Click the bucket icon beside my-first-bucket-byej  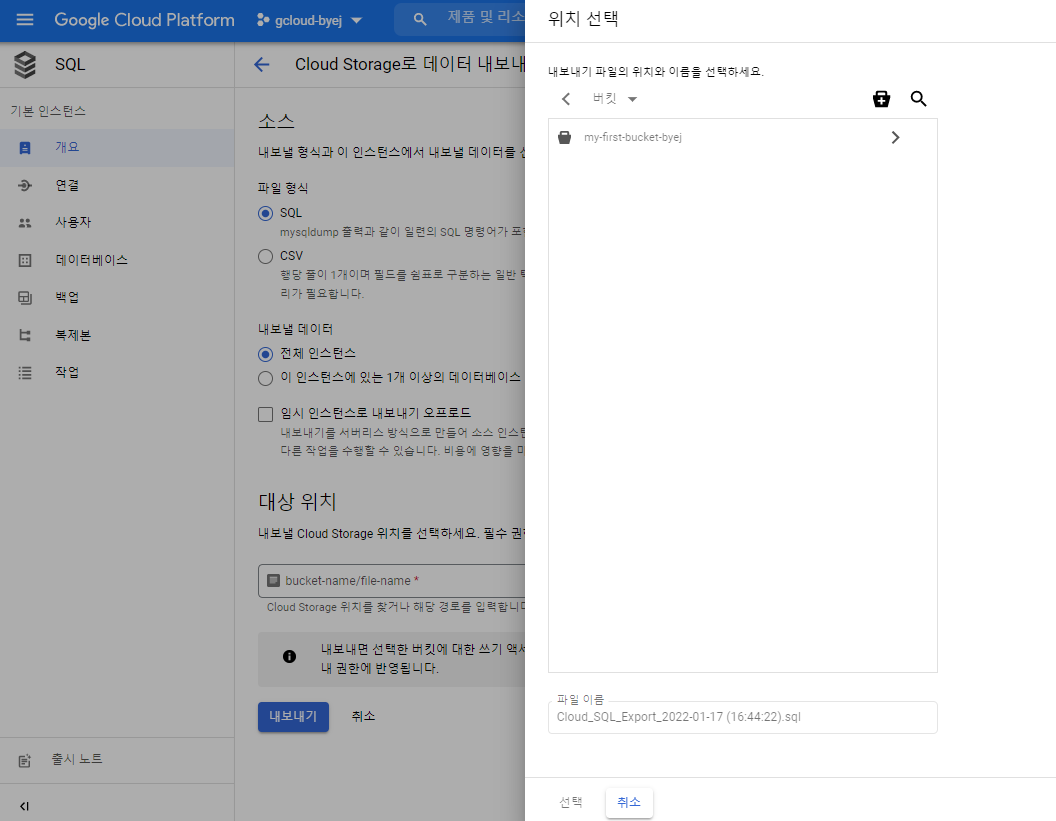[564, 137]
